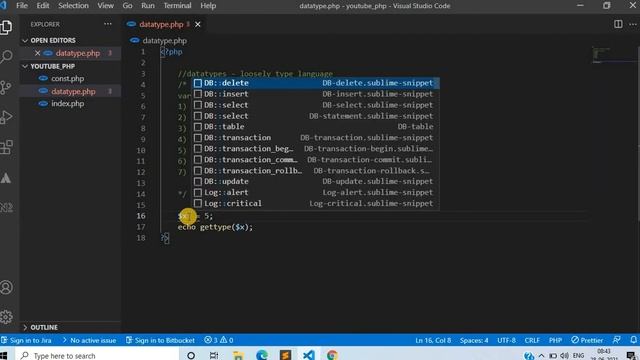The height and width of the screenshot is (360, 640).
Task: Close the datatype.php editor tab
Action: (x=198, y=24)
